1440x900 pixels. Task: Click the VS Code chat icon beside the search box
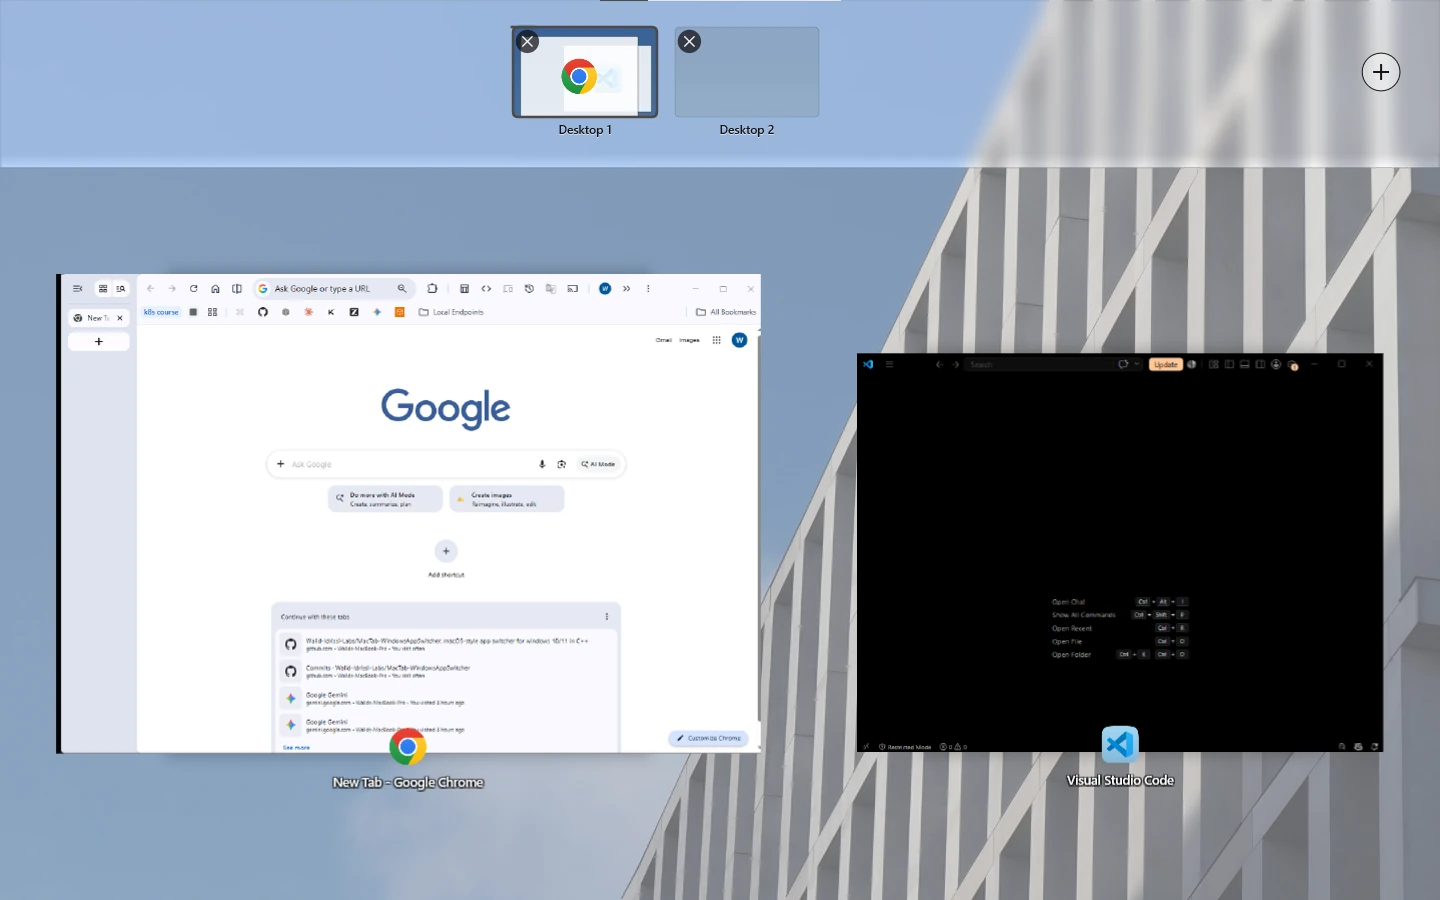(1123, 365)
